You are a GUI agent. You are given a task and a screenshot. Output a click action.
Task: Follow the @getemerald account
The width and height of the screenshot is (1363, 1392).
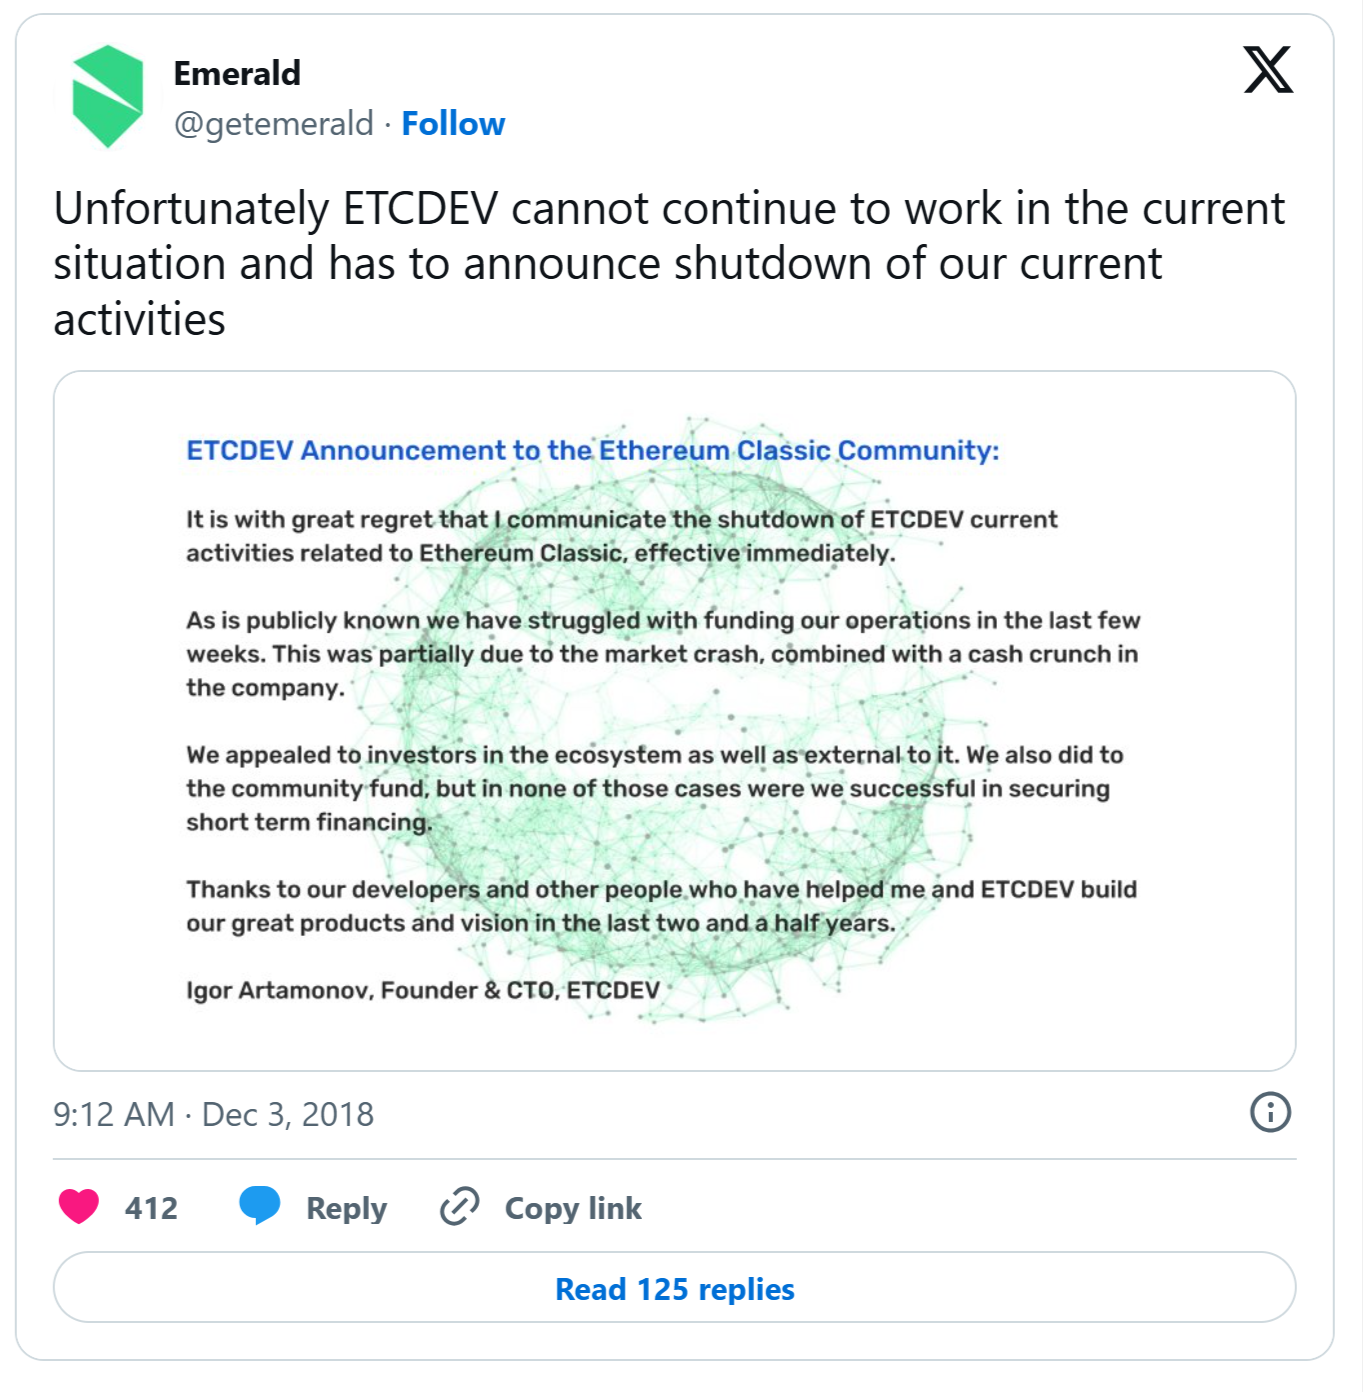453,123
